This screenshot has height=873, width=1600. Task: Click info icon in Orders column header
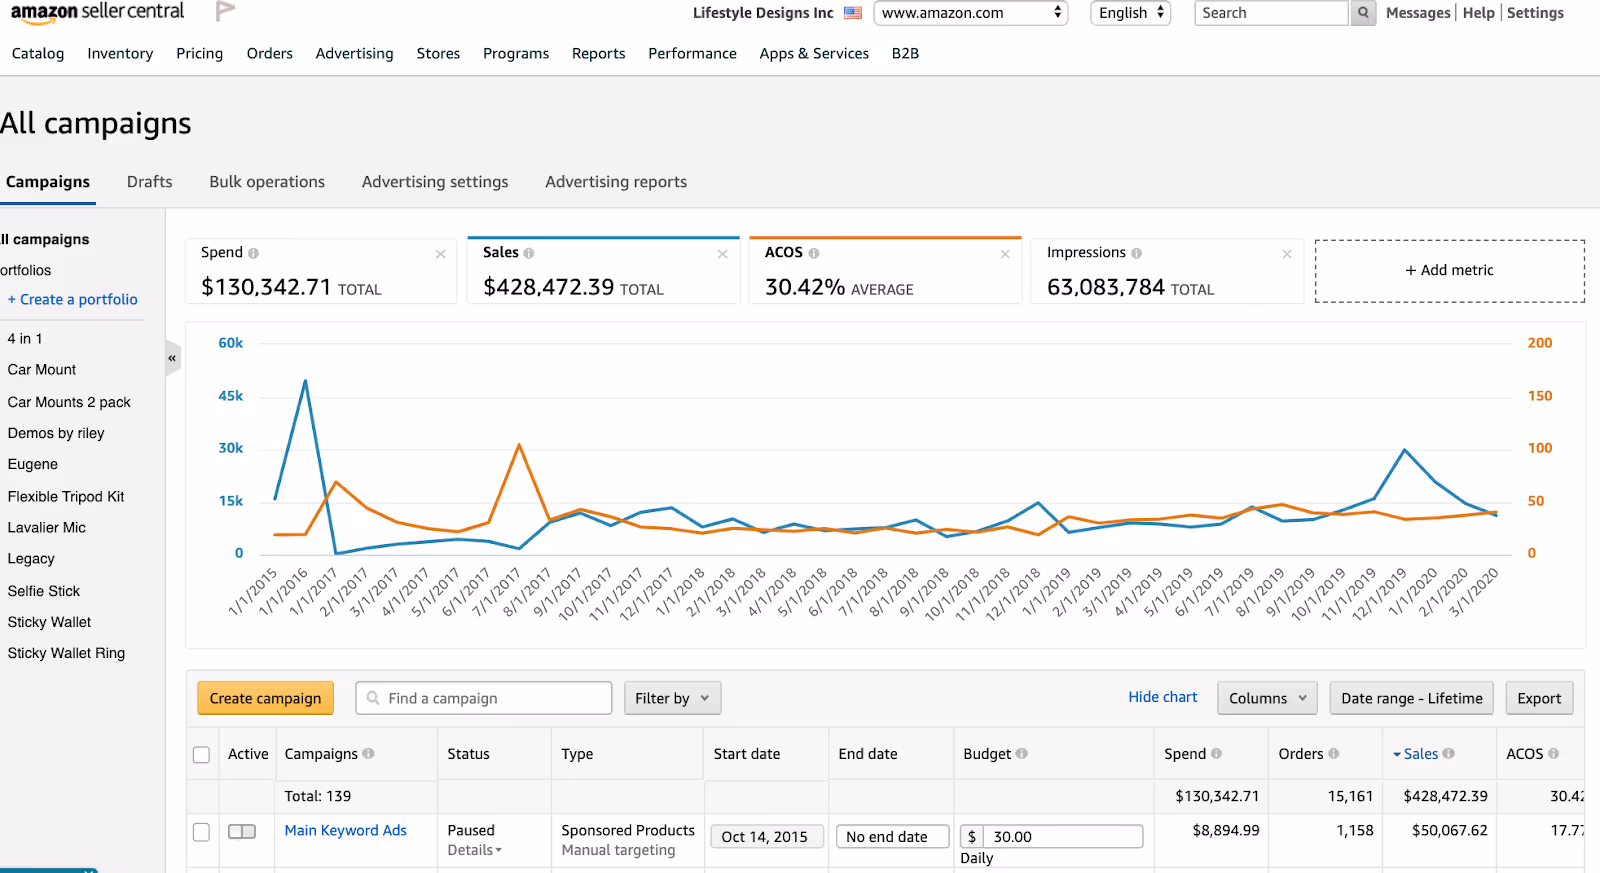coord(1333,753)
